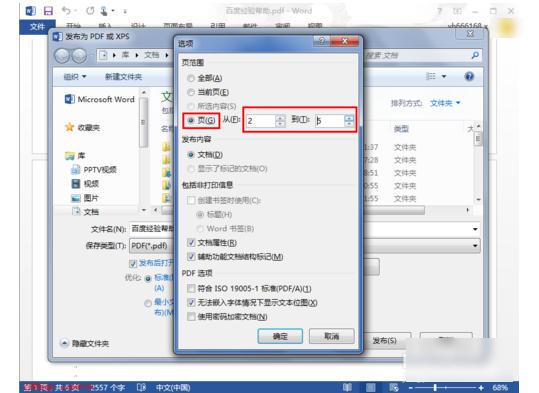Click the 类型 column header

(x=401, y=129)
